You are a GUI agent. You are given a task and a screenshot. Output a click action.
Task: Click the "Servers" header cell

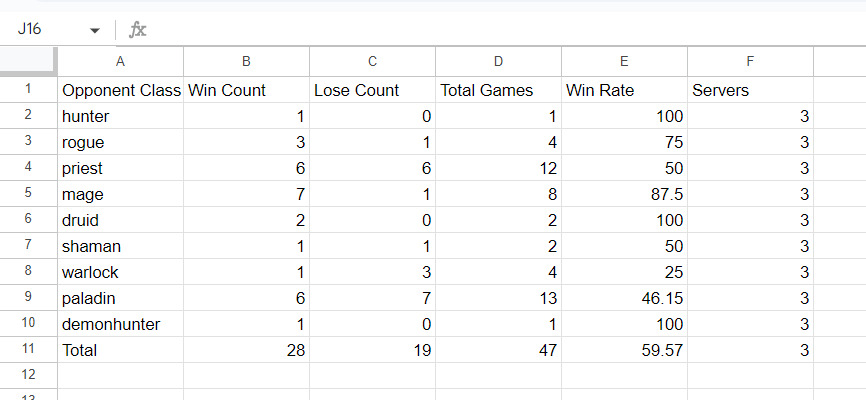coord(750,90)
